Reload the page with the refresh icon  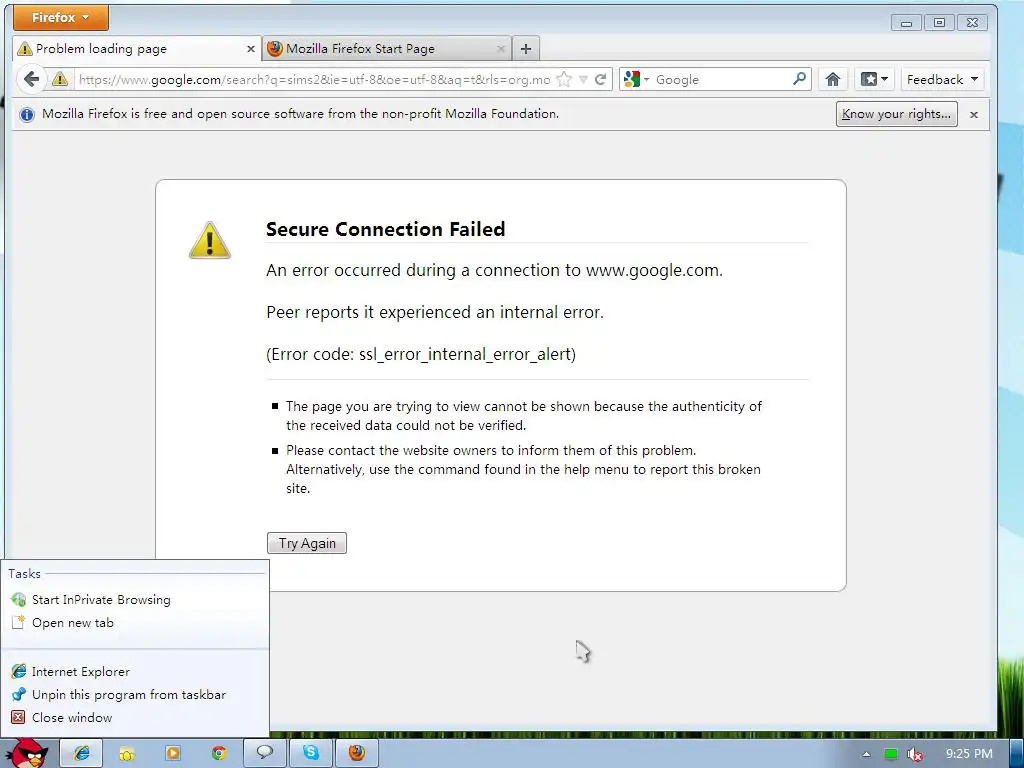(601, 80)
